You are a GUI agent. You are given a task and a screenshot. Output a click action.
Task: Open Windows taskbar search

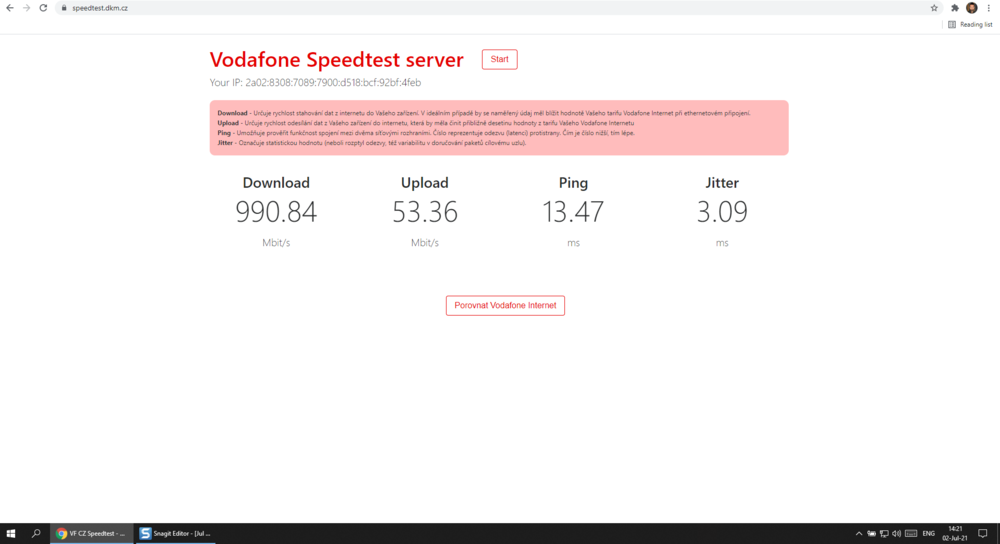point(37,534)
